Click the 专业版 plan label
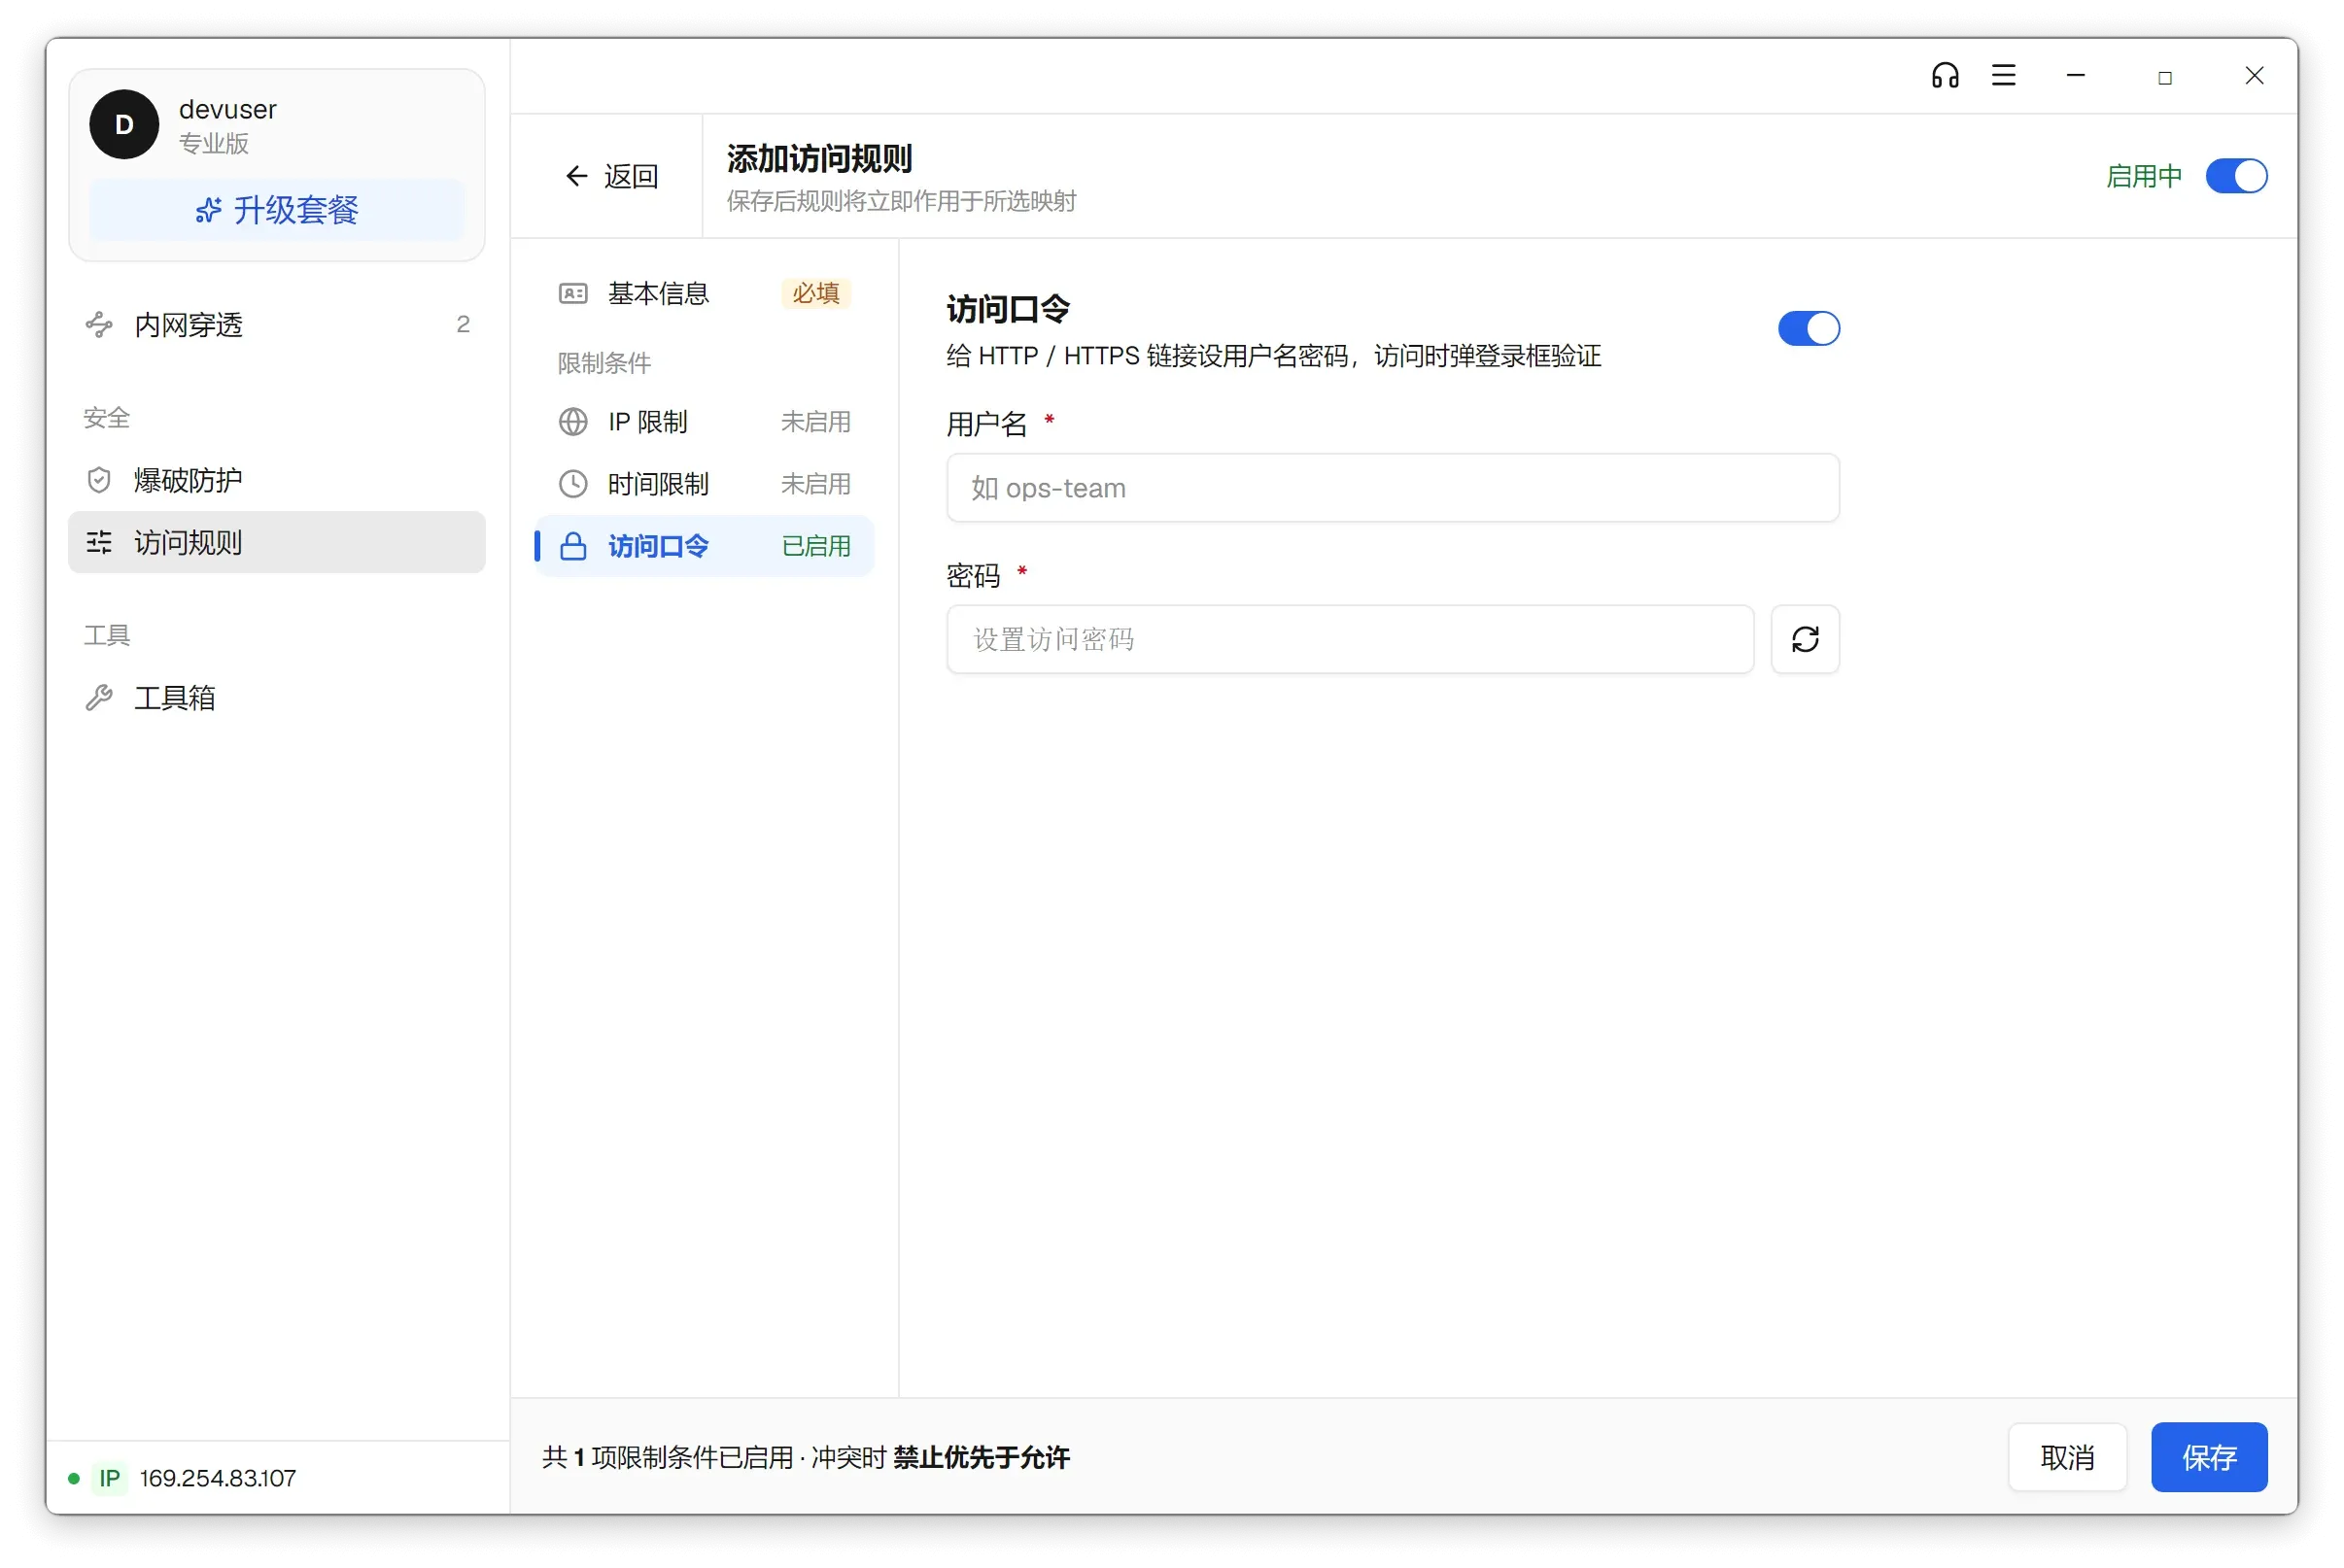 pyautogui.click(x=214, y=143)
